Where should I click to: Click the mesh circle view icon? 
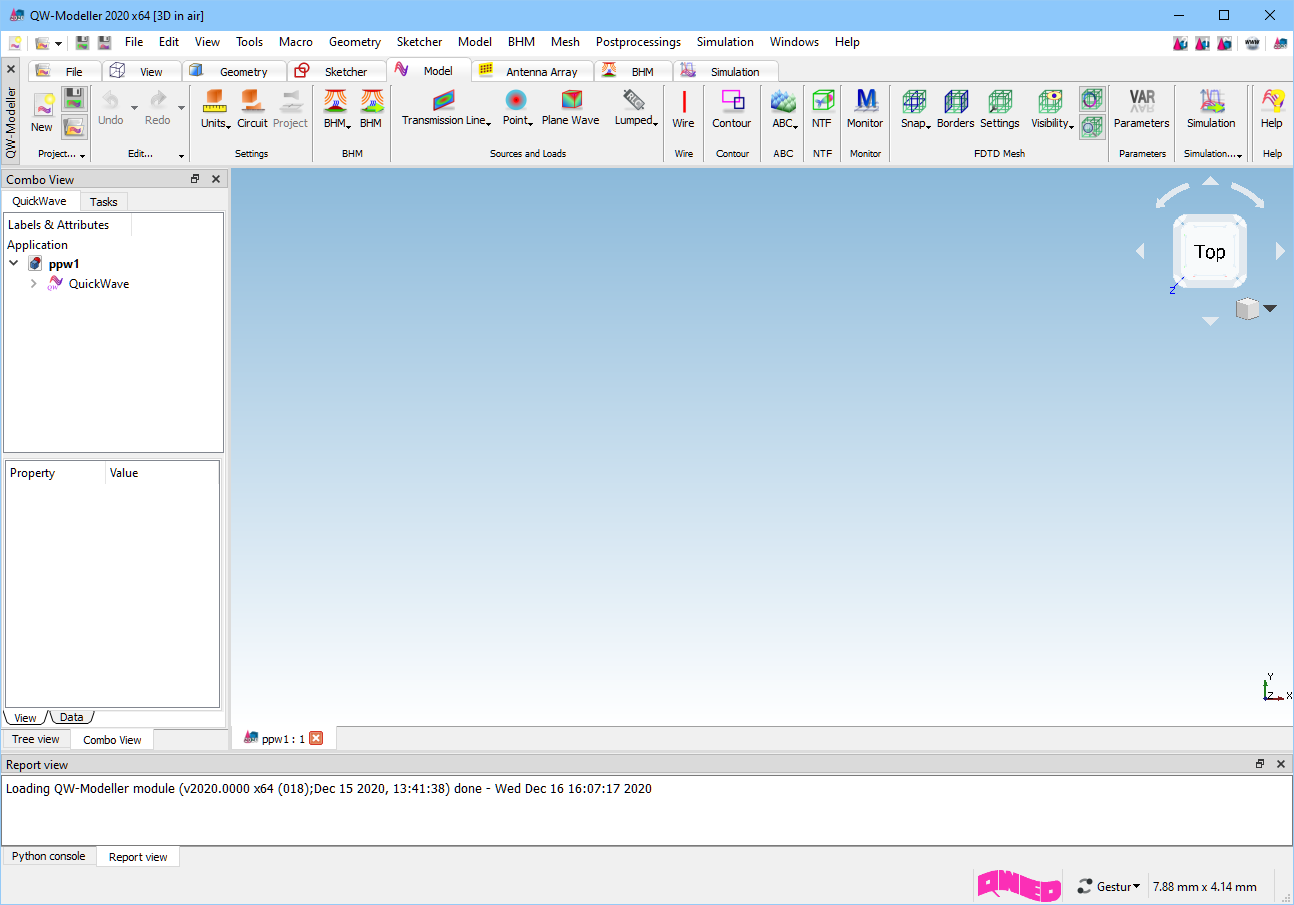pos(1092,99)
